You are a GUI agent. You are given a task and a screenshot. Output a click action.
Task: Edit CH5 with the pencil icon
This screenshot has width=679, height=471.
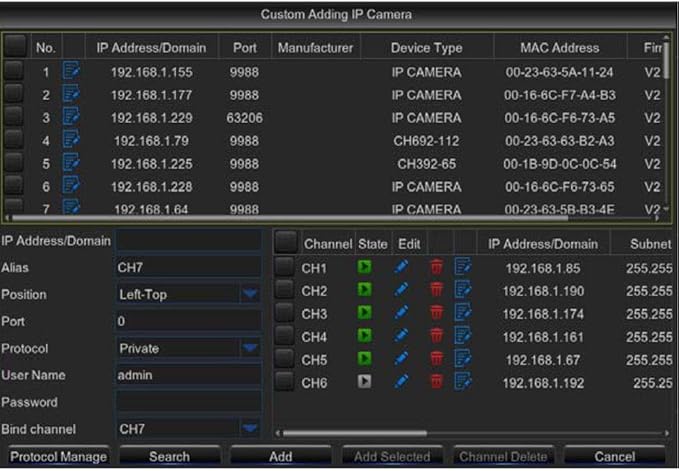(401, 358)
